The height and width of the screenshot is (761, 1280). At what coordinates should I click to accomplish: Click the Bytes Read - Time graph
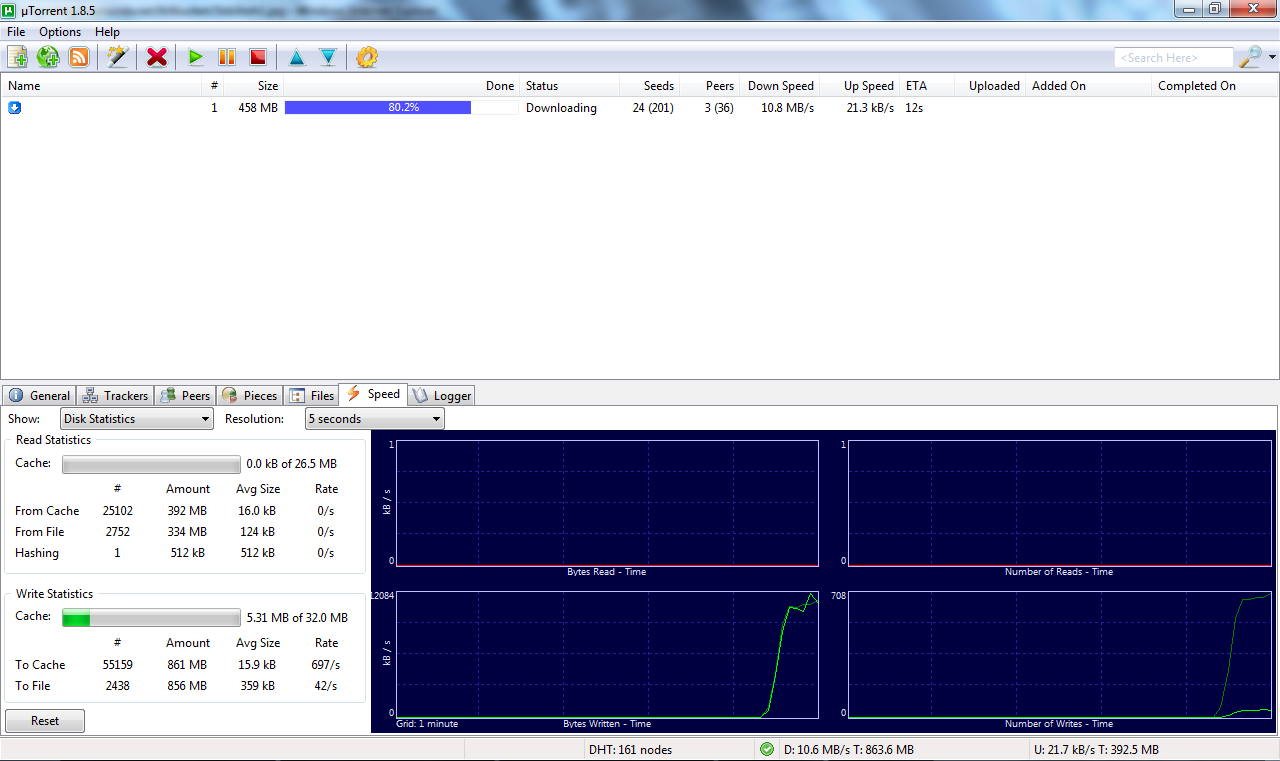[607, 503]
